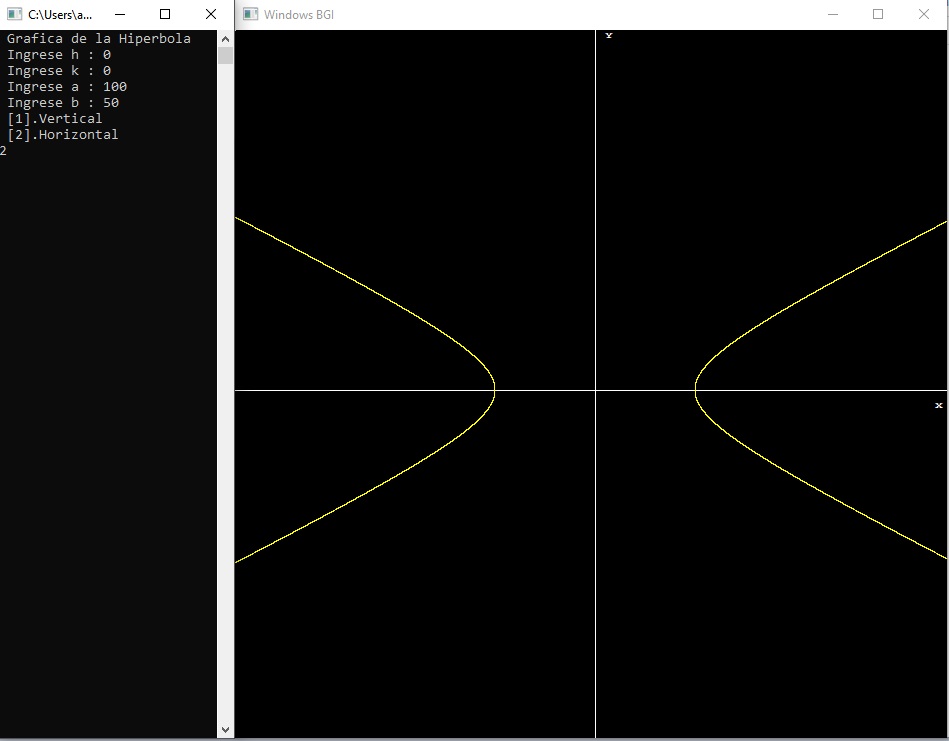The width and height of the screenshot is (949, 741).
Task: Click the 'Windows BGI' title text
Action: coord(299,15)
